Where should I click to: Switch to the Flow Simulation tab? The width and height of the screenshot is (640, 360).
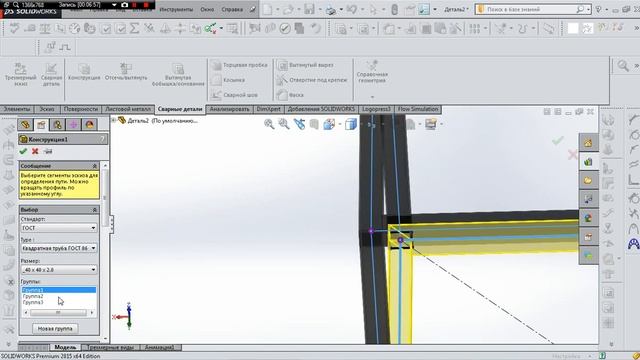[418, 109]
